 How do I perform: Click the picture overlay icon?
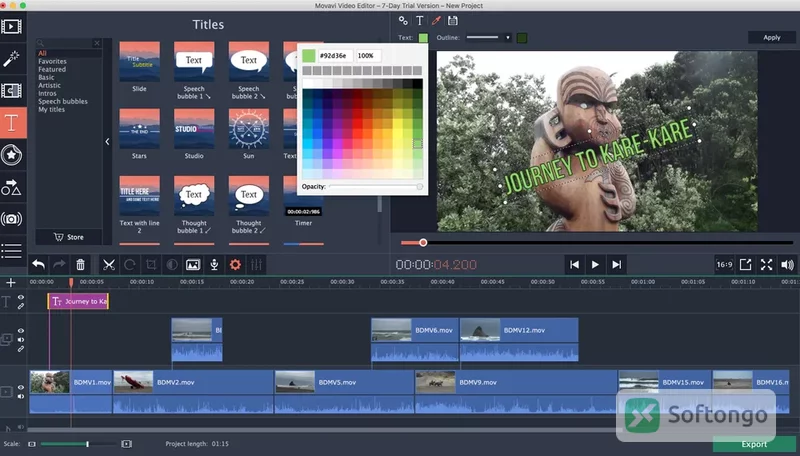[x=193, y=264]
